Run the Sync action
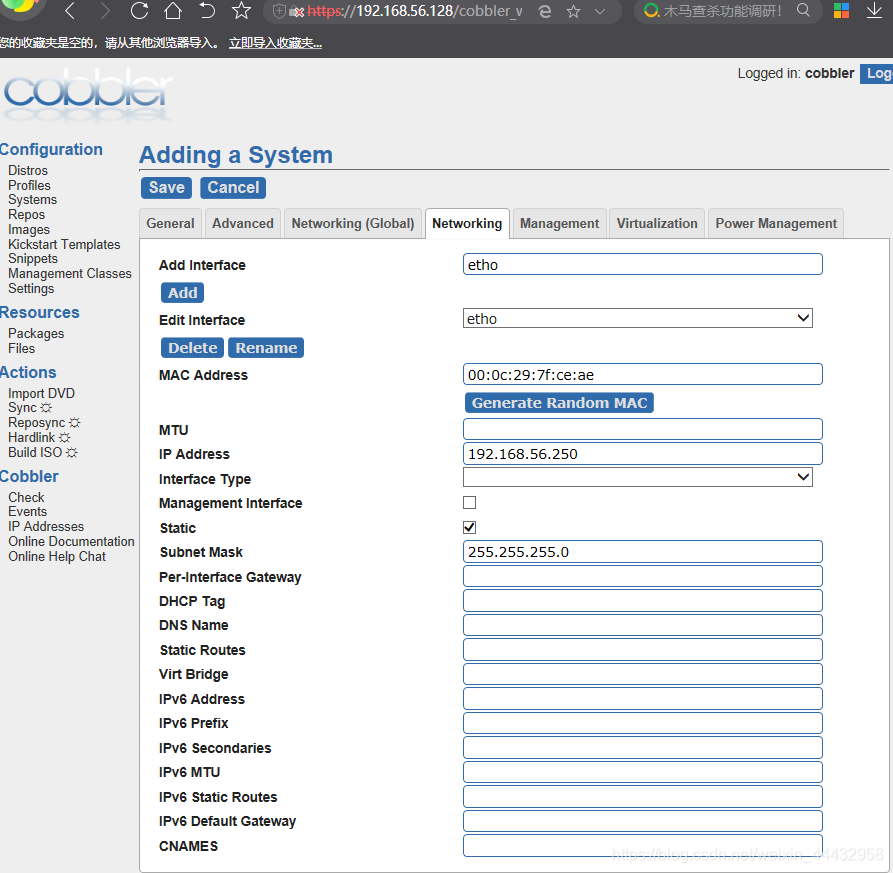The width and height of the screenshot is (893, 873). pos(30,408)
